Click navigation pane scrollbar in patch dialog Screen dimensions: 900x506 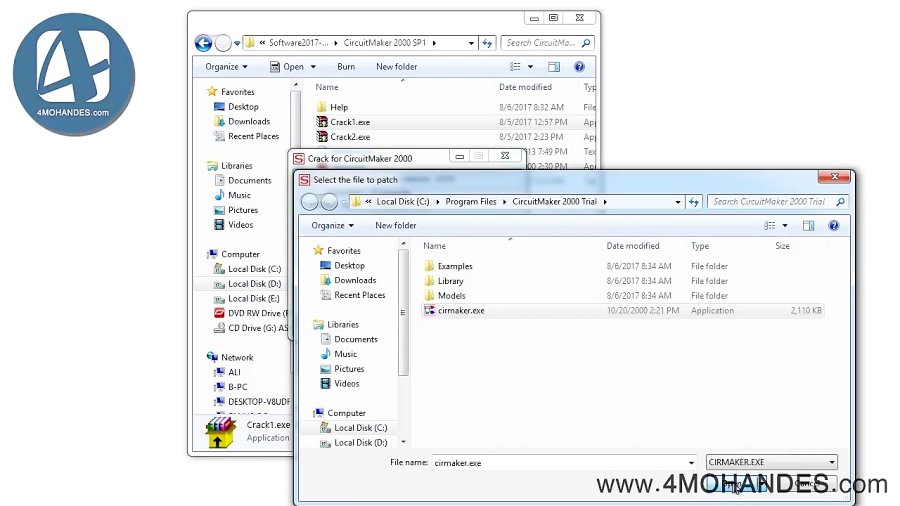pos(403,313)
